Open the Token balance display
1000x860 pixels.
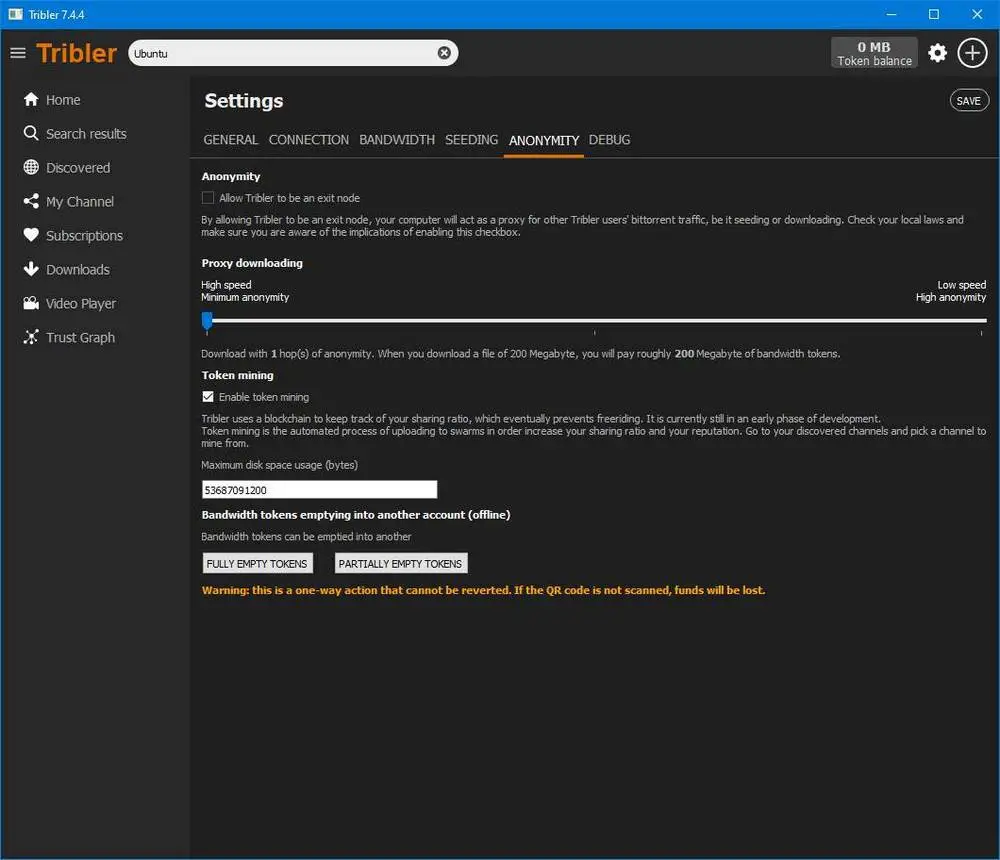[874, 53]
